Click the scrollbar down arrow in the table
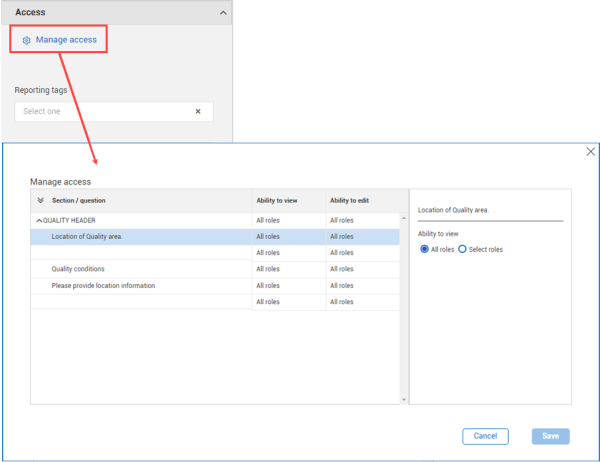Image resolution: width=600 pixels, height=462 pixels. [404, 399]
